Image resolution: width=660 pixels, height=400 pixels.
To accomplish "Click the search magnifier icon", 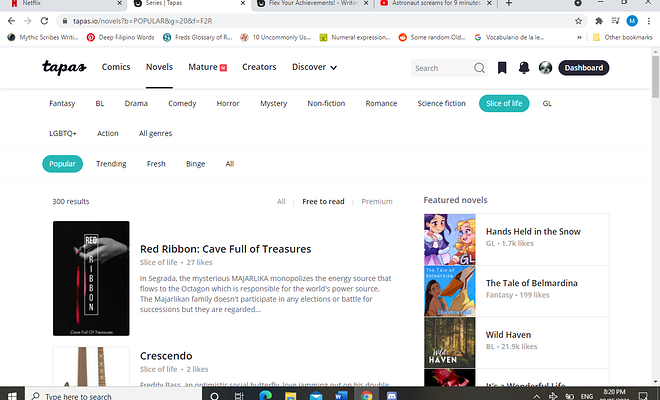I will (480, 68).
